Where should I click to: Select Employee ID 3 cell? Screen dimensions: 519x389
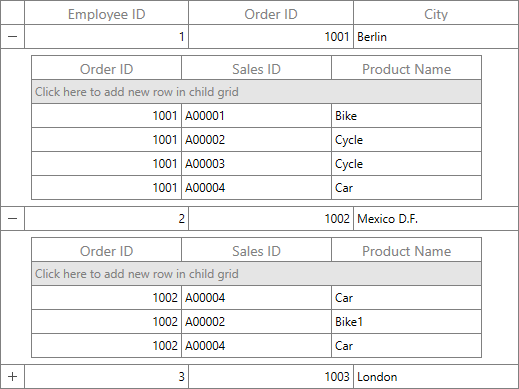click(106, 376)
